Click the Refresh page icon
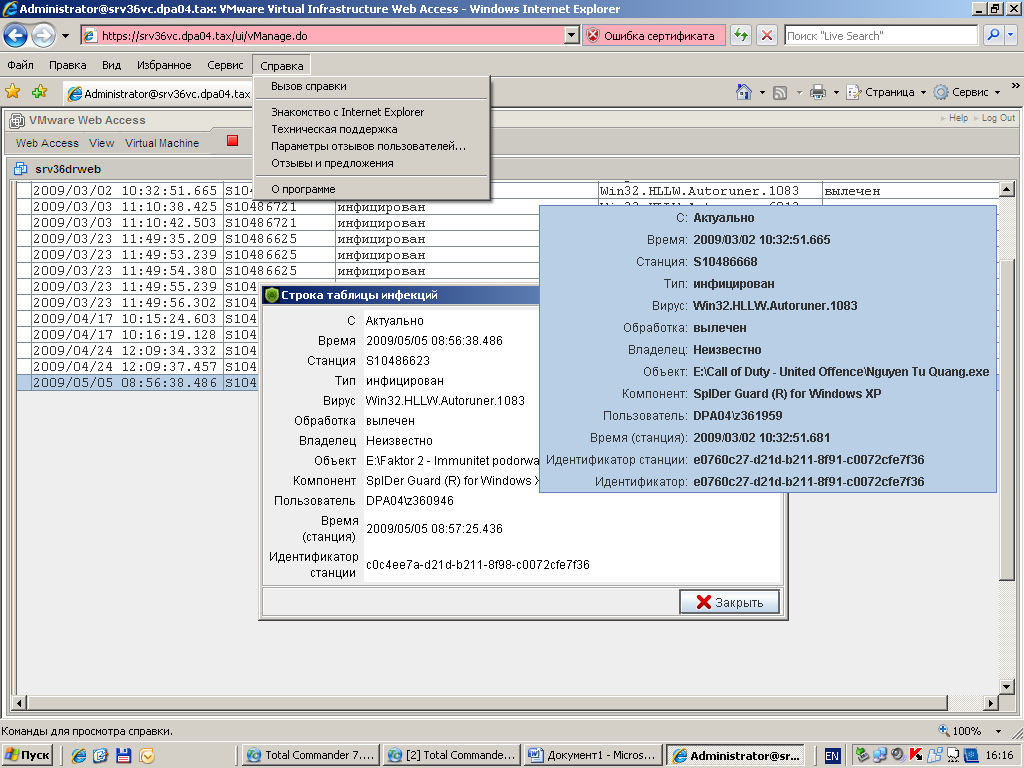 click(741, 36)
